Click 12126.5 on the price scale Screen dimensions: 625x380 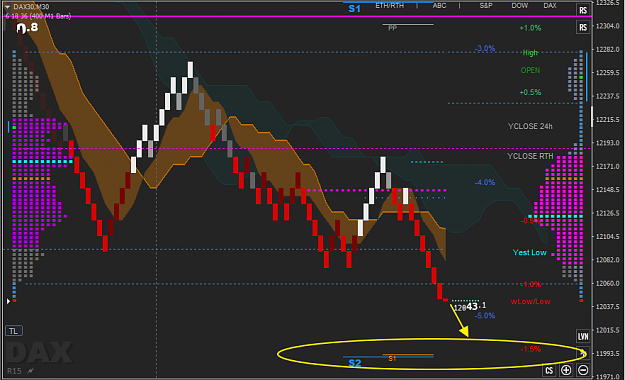[607, 213]
